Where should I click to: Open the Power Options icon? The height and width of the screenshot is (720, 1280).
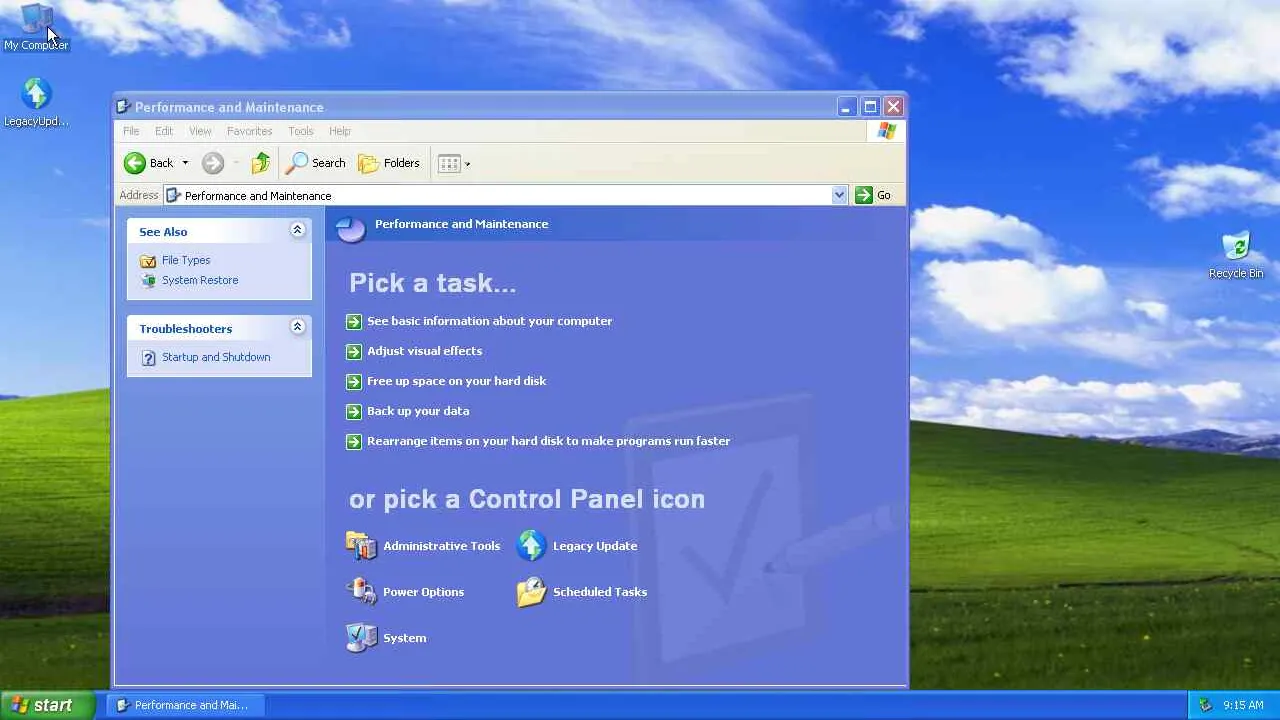click(361, 592)
